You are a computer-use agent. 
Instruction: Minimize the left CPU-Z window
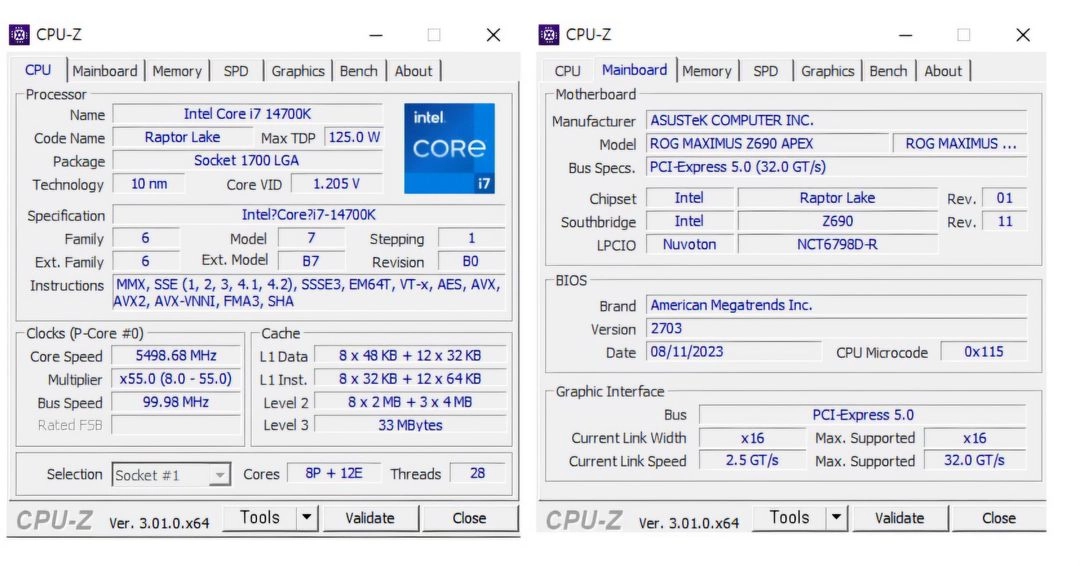tap(375, 35)
